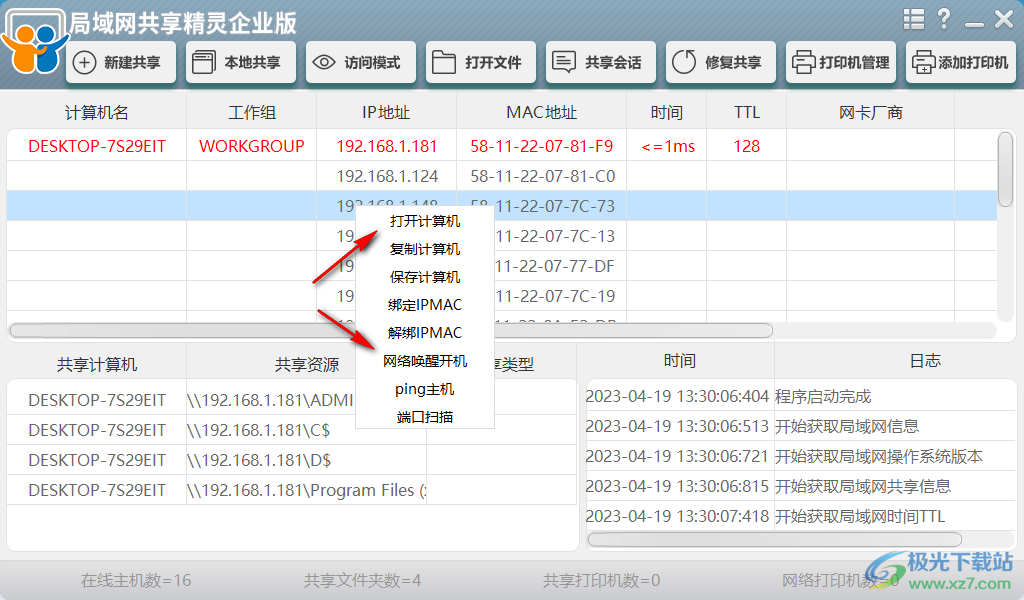Select log entry 程序启动完成
The width and height of the screenshot is (1024, 600).
pos(823,396)
